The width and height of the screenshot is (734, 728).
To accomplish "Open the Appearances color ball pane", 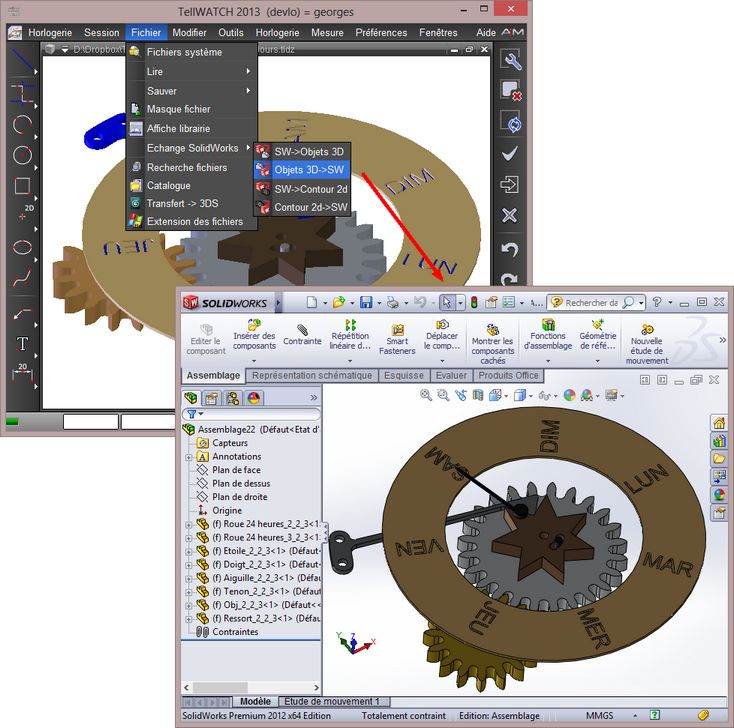I will coord(718,494).
